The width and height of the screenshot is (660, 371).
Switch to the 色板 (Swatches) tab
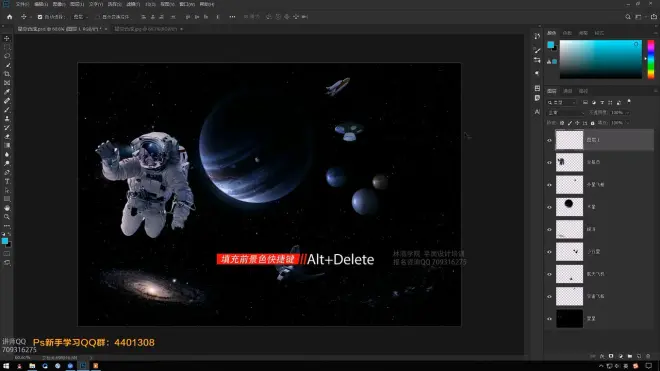[567, 33]
